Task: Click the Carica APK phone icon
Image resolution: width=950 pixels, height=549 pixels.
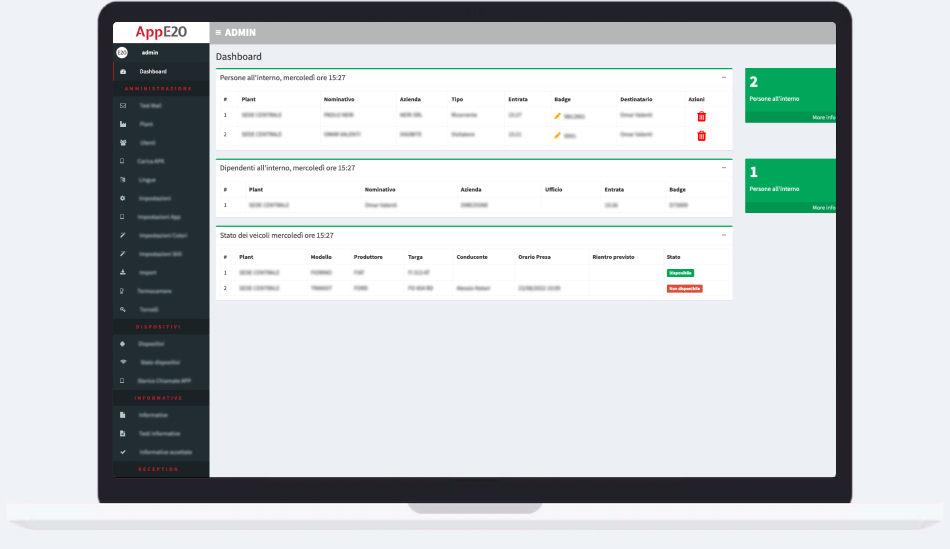Action: pos(122,161)
